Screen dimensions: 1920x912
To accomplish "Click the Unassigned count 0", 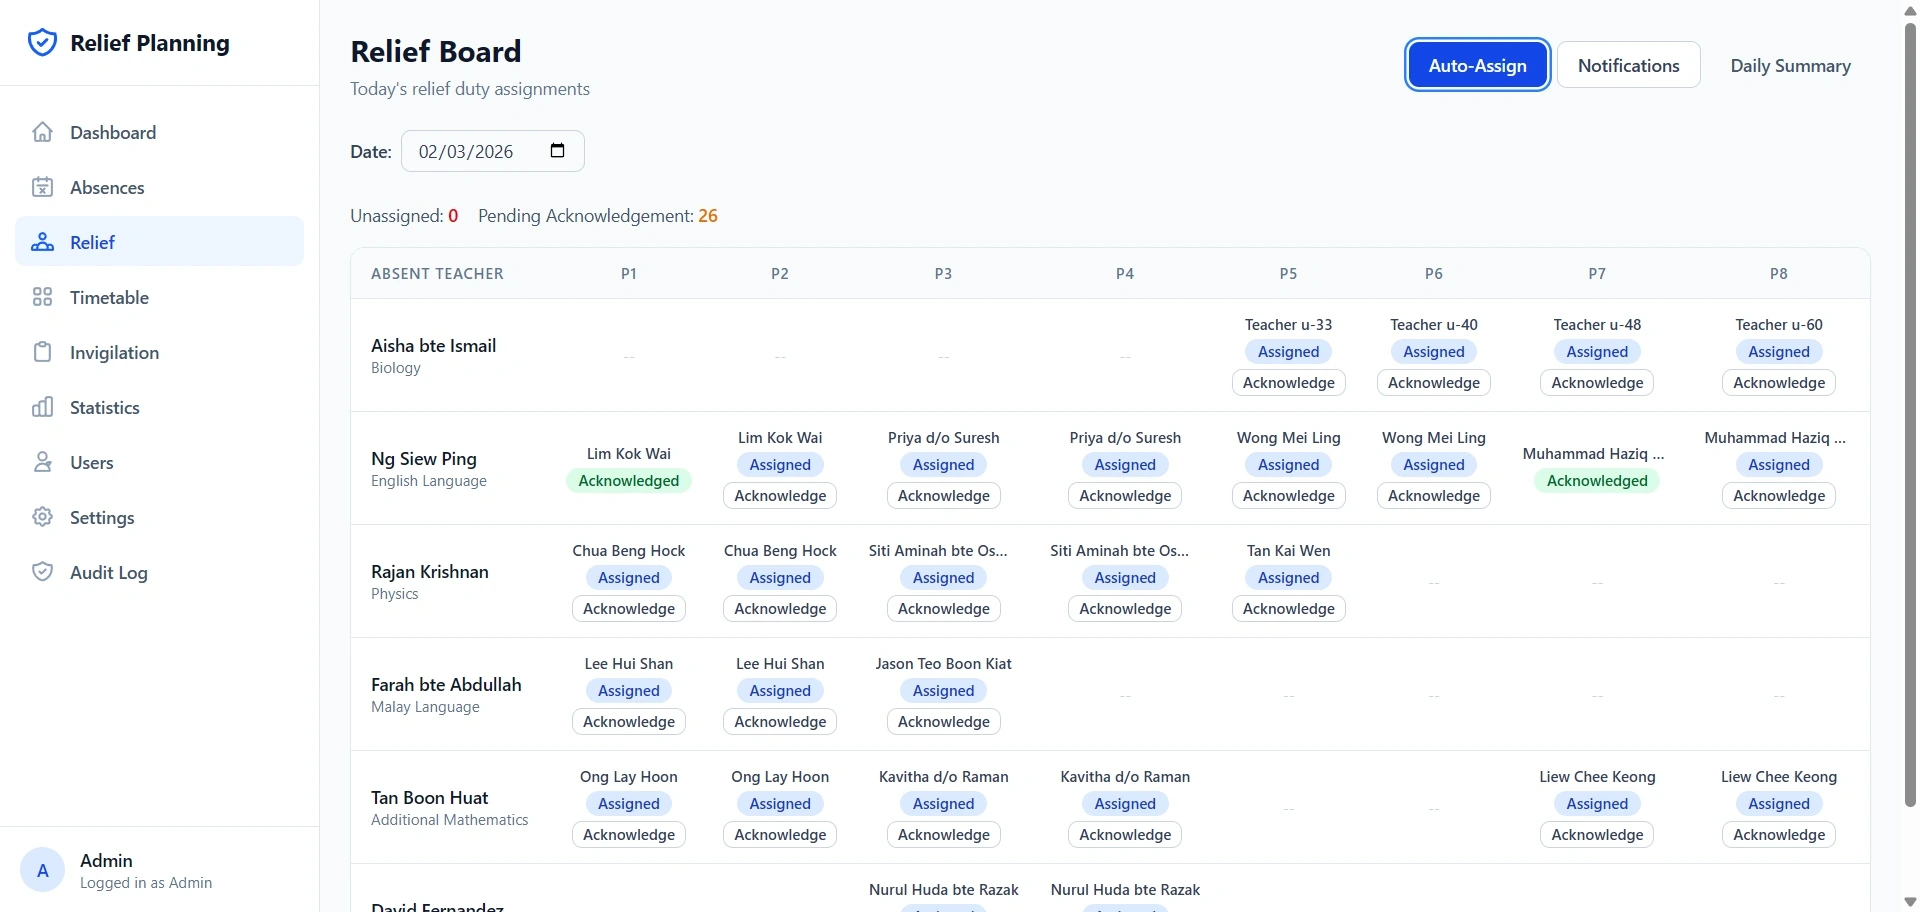I will click(x=453, y=216).
